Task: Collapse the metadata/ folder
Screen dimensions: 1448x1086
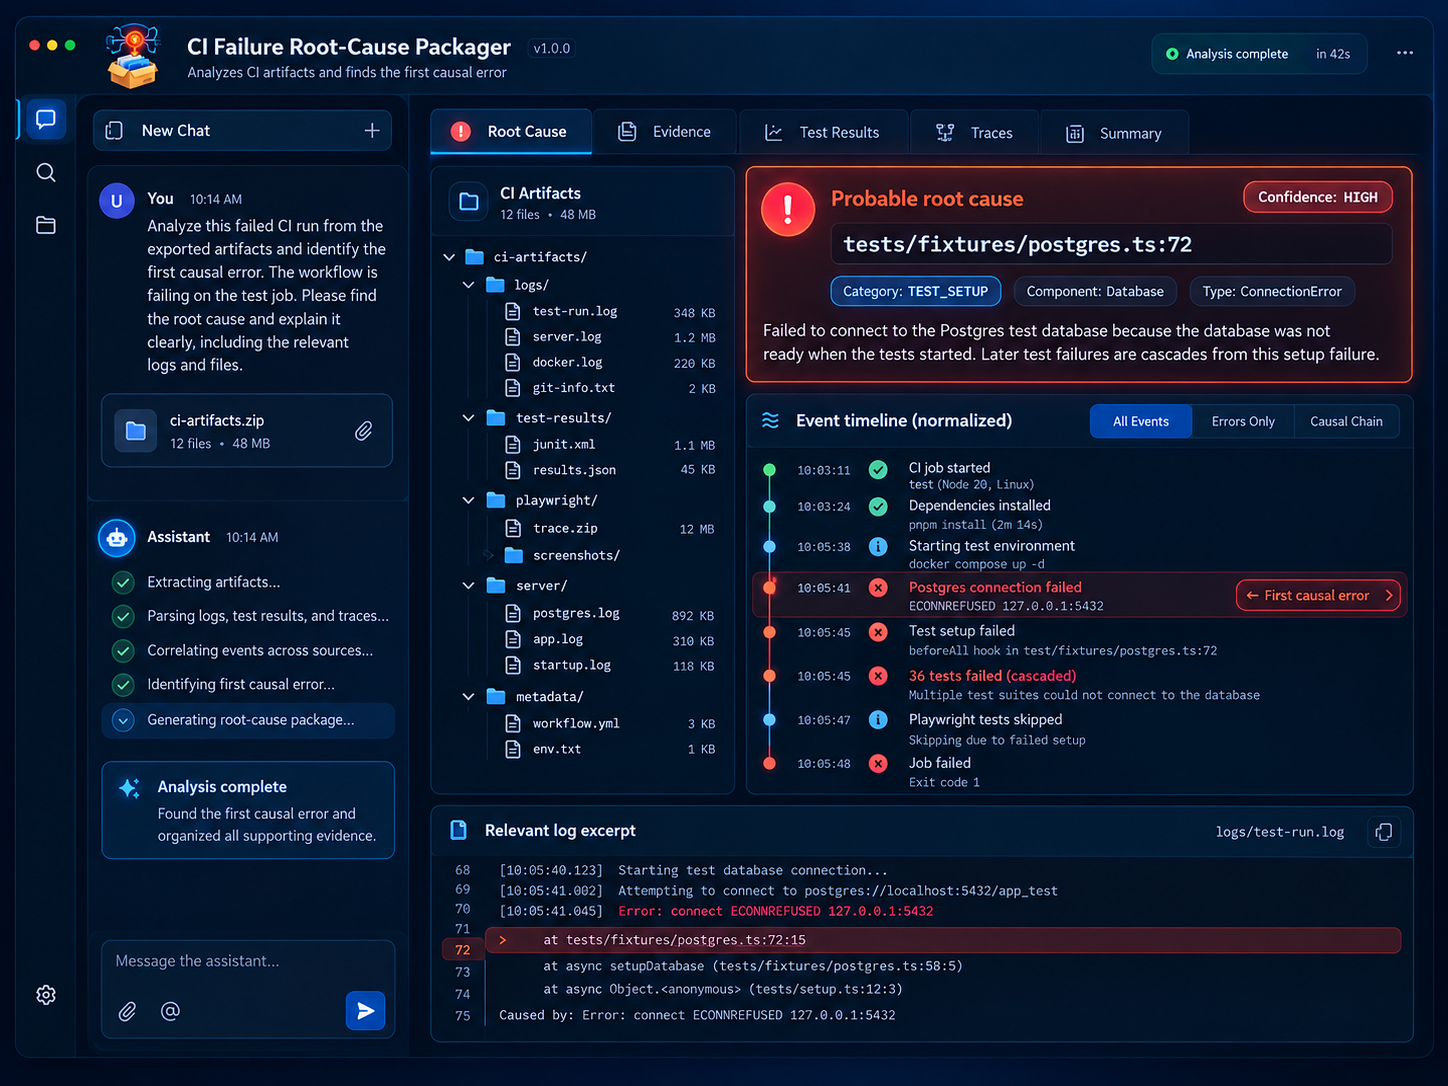Action: pyautogui.click(x=468, y=697)
